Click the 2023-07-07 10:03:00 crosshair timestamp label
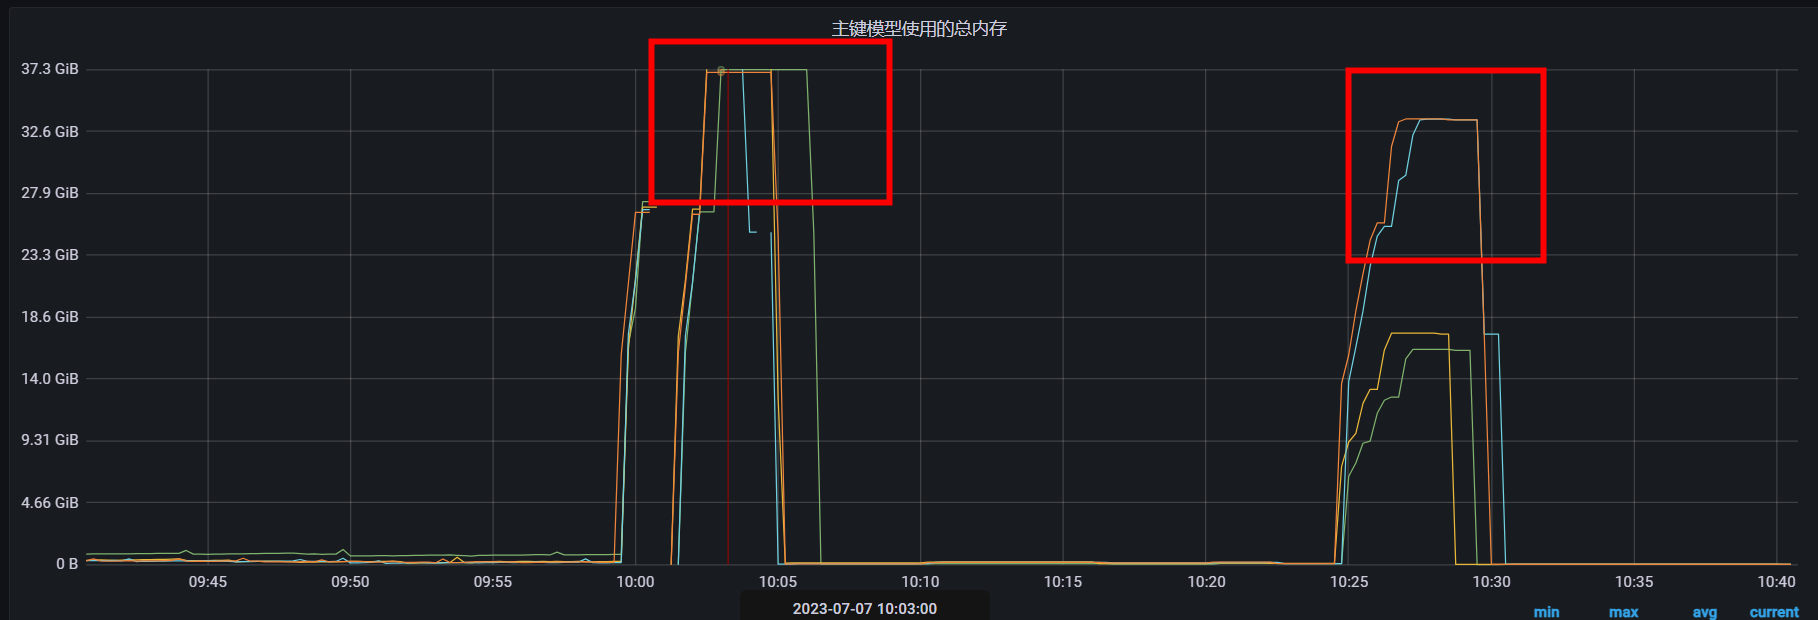The width and height of the screenshot is (1818, 620). coord(864,608)
